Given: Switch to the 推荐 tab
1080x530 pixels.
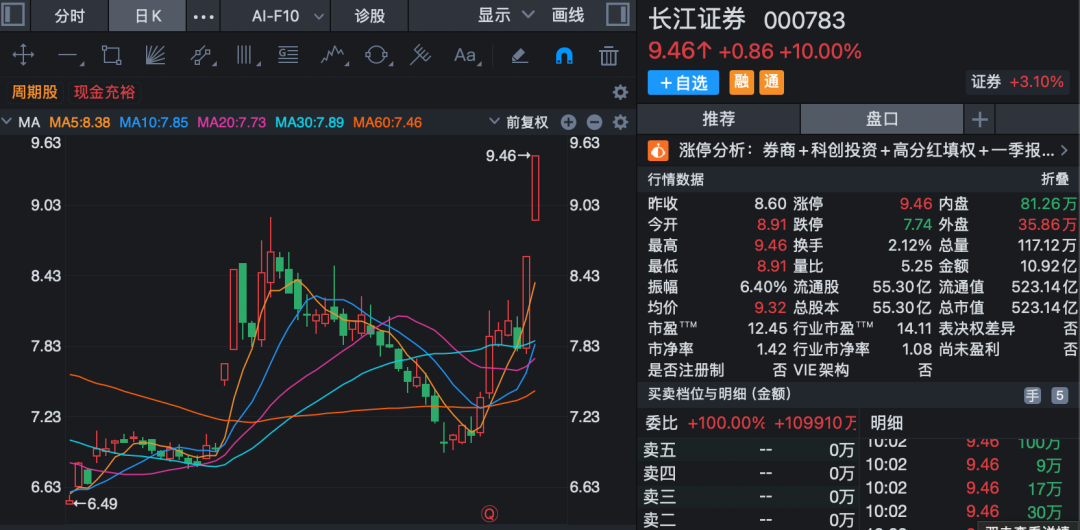Looking at the screenshot, I should point(718,119).
